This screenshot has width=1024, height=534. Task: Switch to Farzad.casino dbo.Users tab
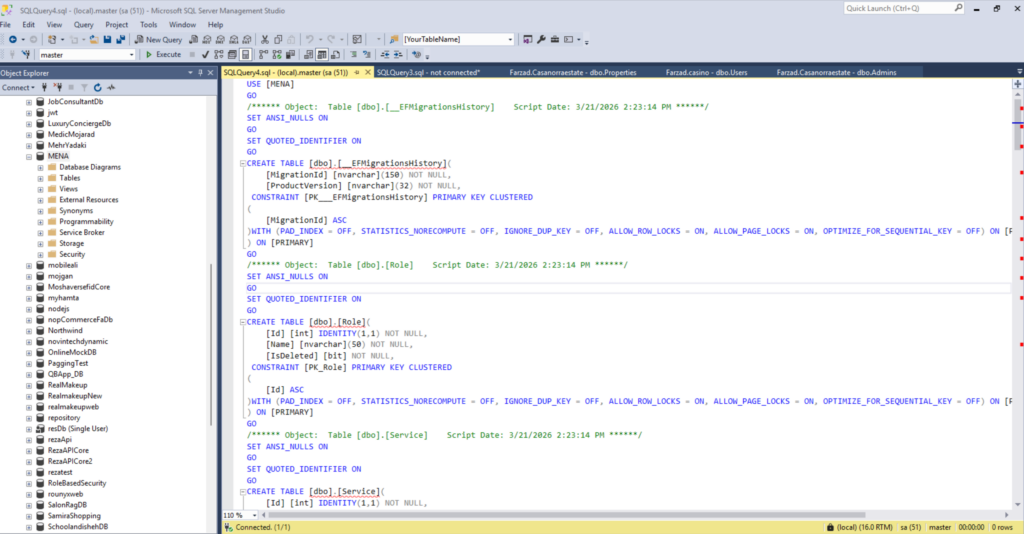(x=706, y=72)
